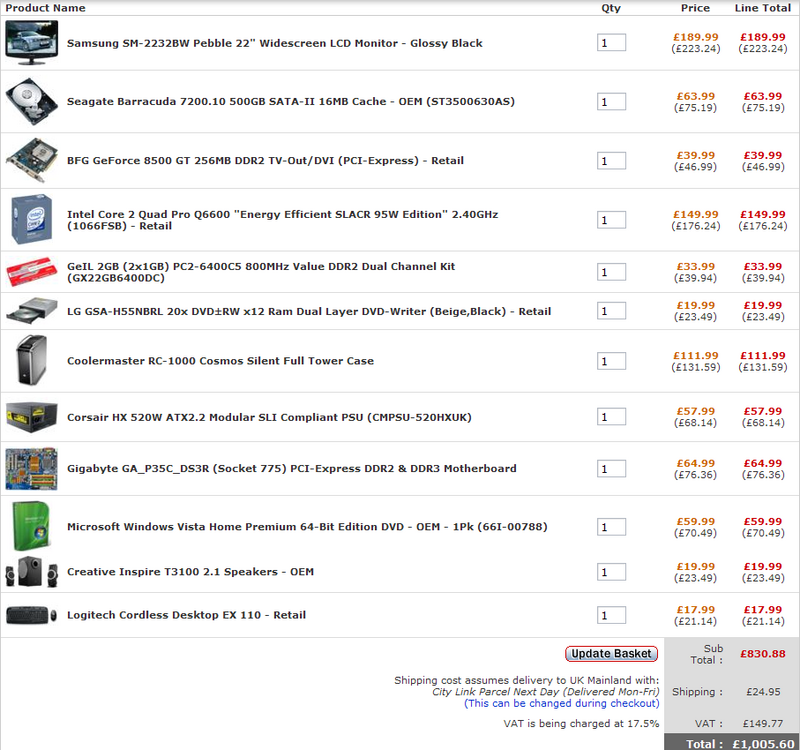The width and height of the screenshot is (800, 750).
Task: Open the BFG GeForce 8500 GT product link
Action: coord(265,161)
